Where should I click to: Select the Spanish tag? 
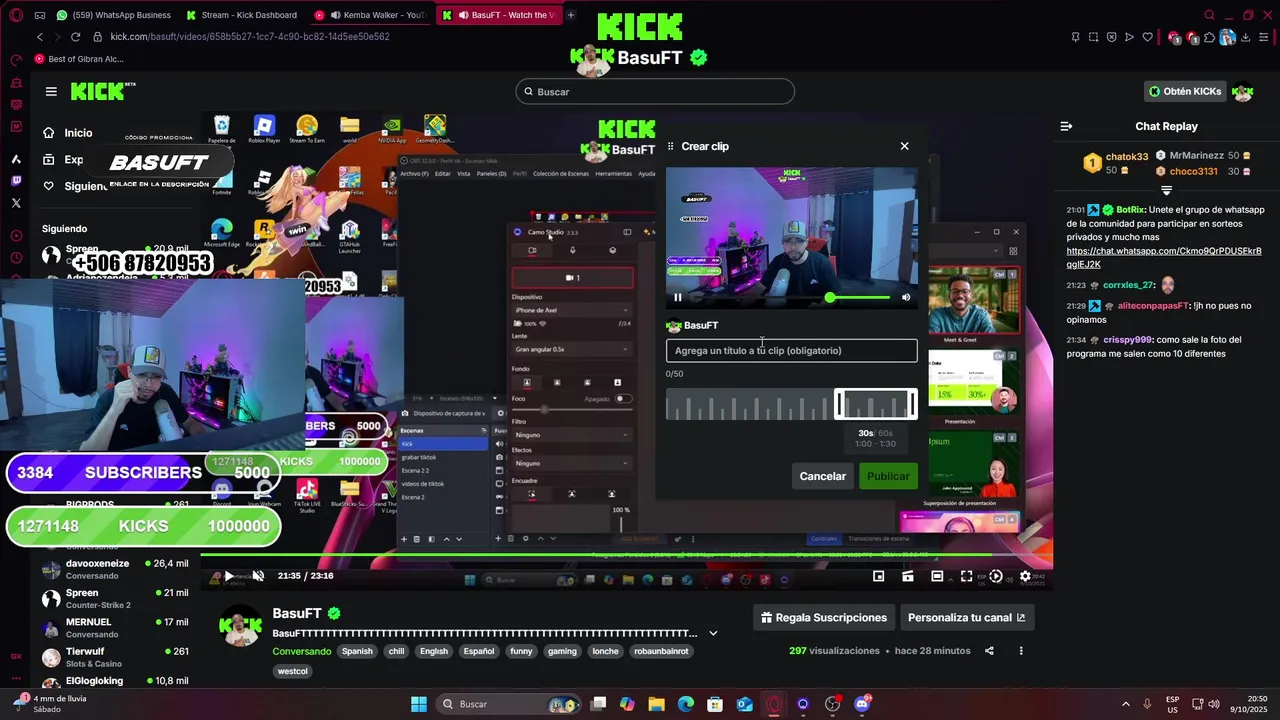click(x=357, y=651)
